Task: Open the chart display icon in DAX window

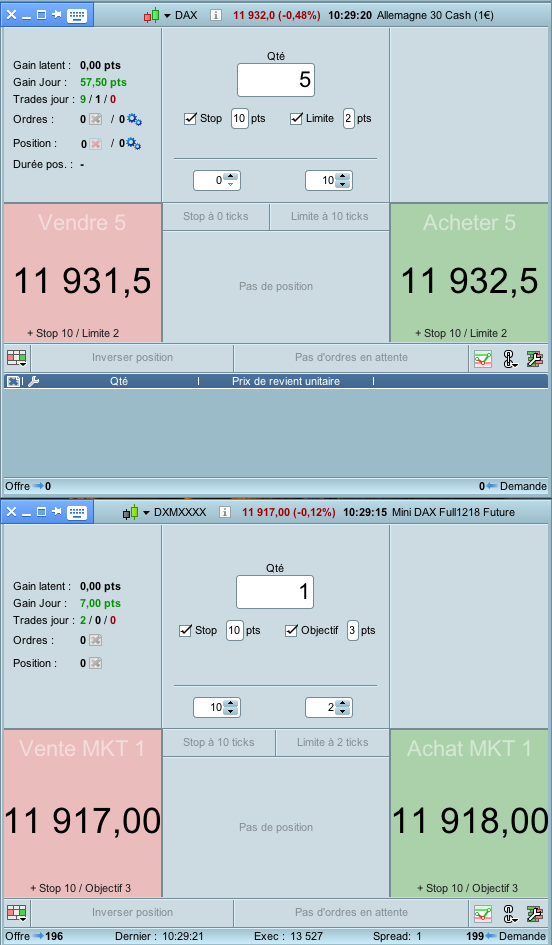Action: pyautogui.click(x=483, y=359)
